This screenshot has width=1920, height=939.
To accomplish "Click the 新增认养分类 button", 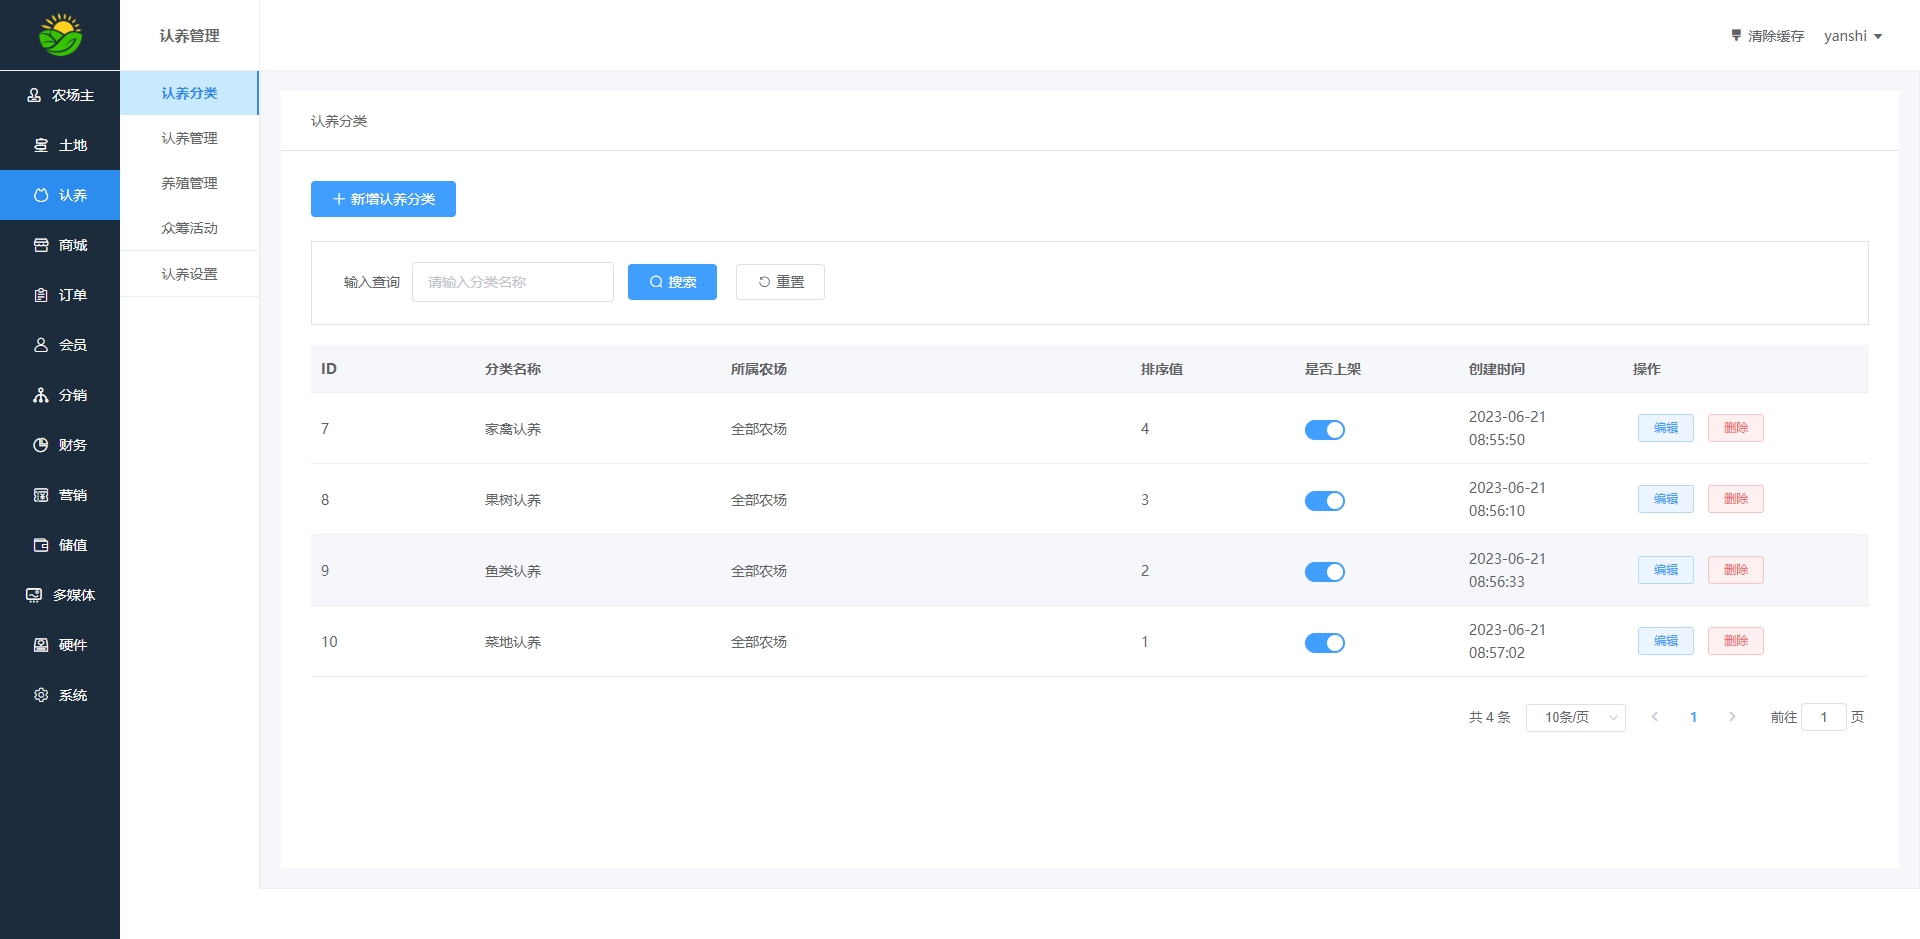I will 383,199.
